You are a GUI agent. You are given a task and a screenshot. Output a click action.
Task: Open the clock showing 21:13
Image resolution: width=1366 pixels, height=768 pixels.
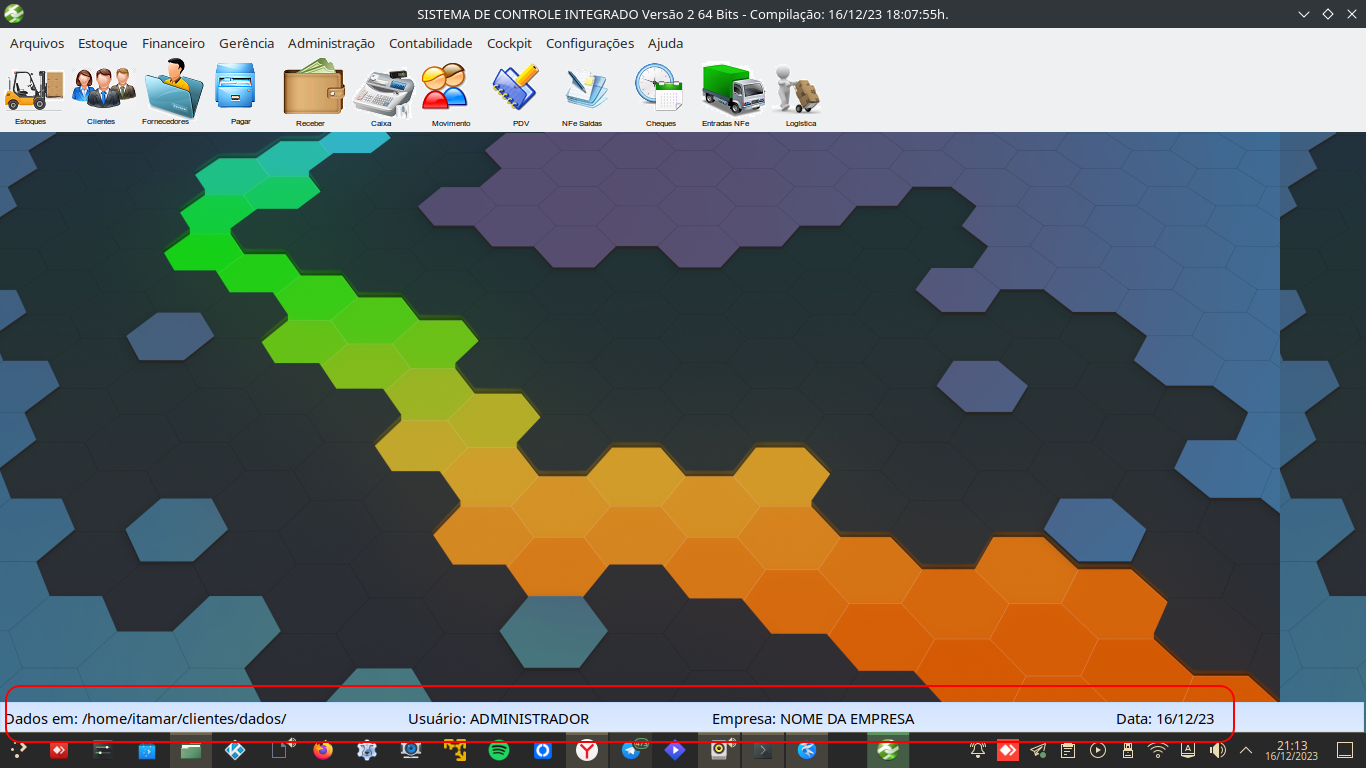point(1292,750)
